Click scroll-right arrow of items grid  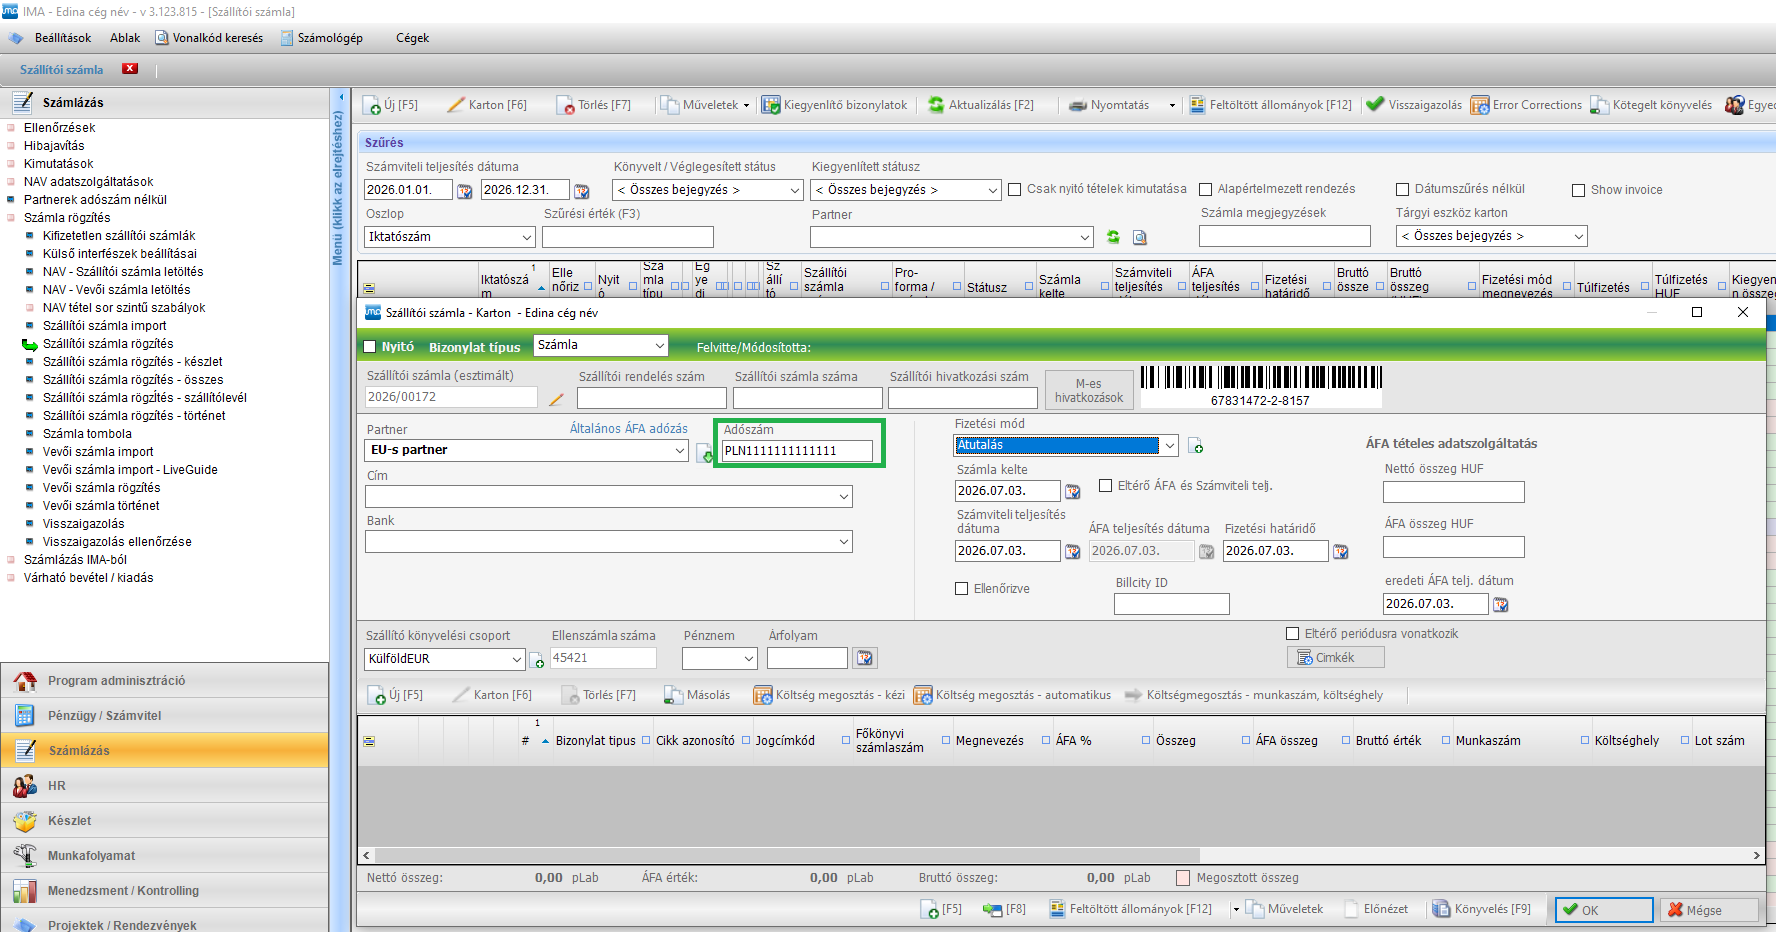point(1756,856)
